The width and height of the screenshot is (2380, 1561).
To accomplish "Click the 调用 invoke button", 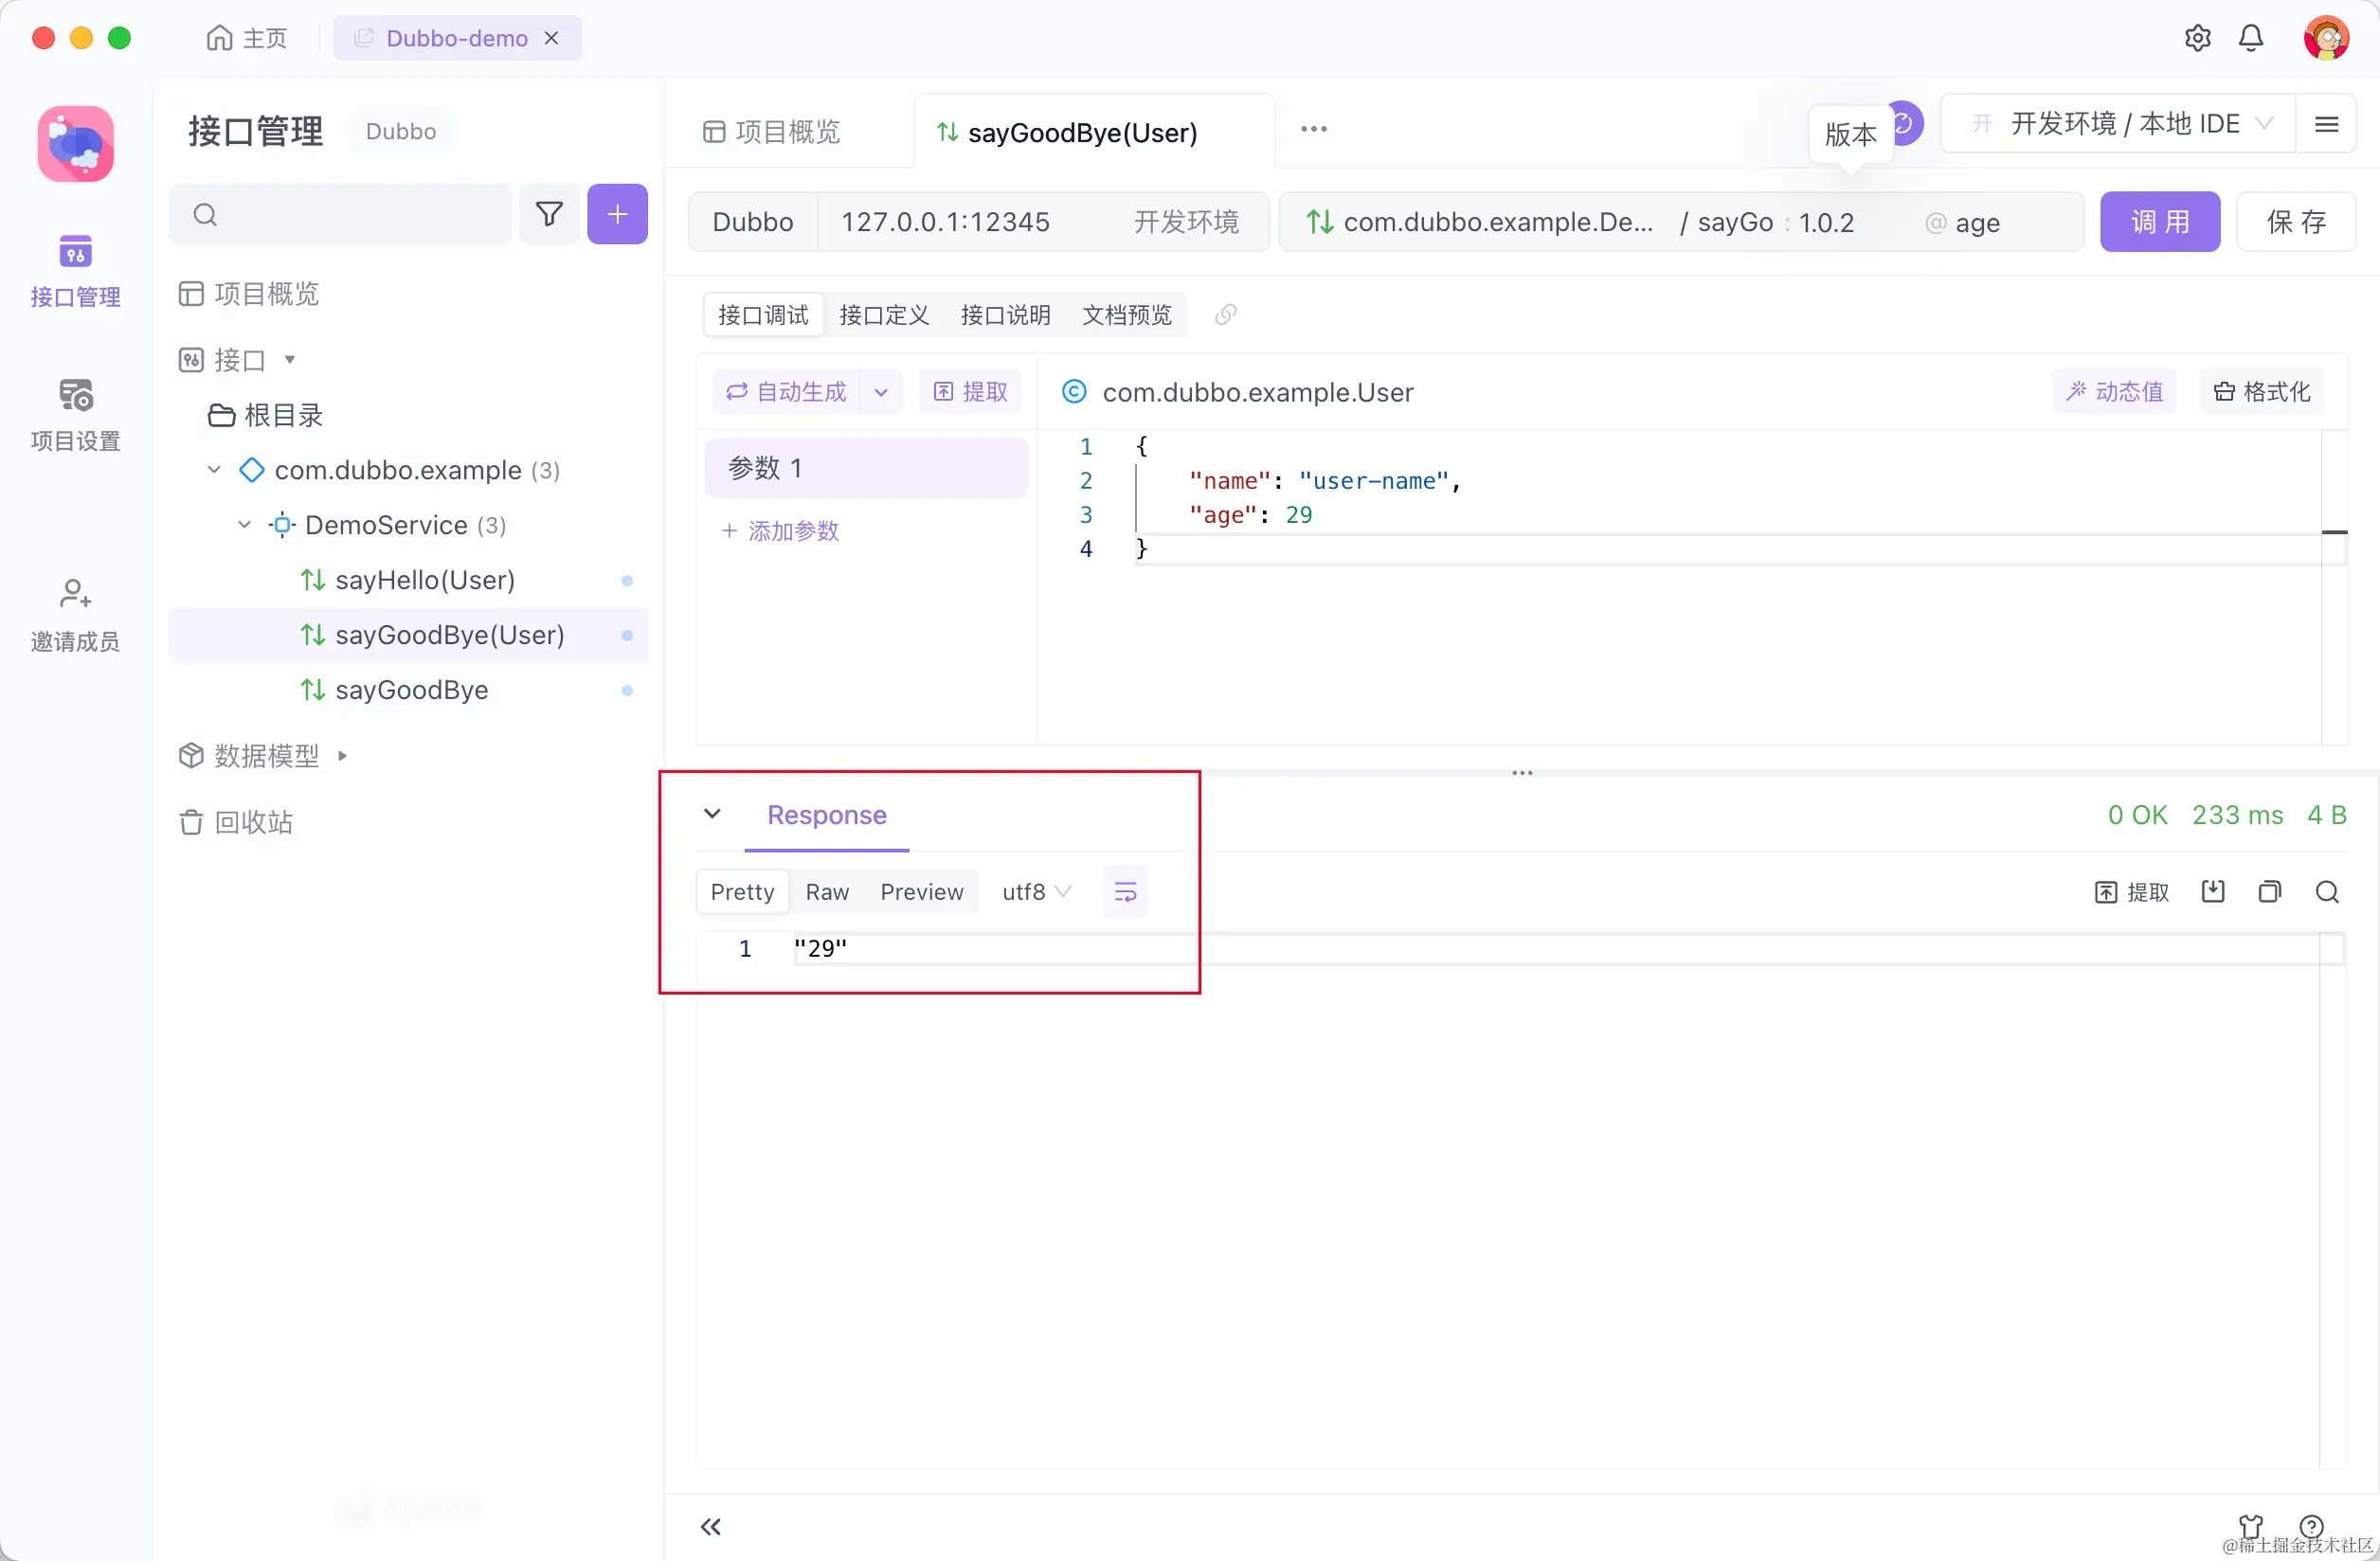I will [x=2159, y=222].
